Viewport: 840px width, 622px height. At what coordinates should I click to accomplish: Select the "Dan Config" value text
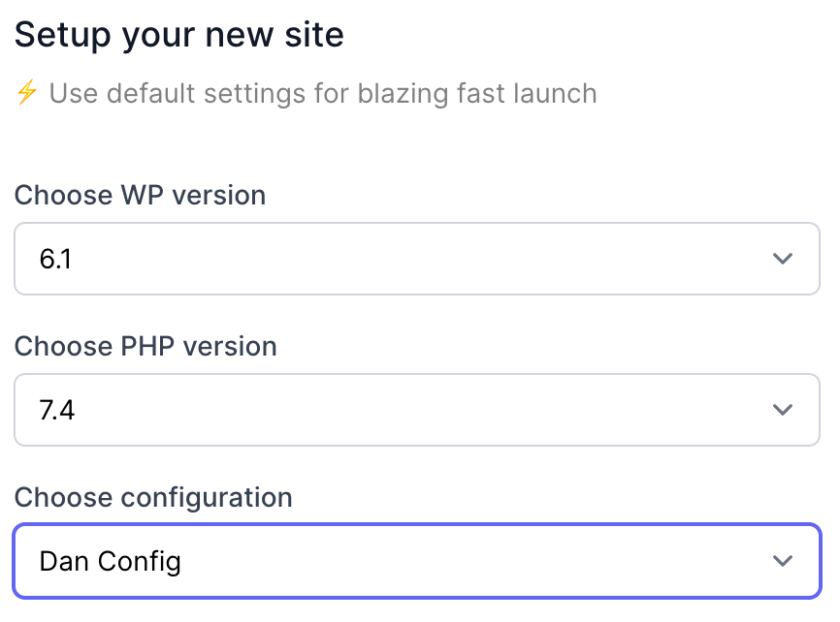coord(110,562)
